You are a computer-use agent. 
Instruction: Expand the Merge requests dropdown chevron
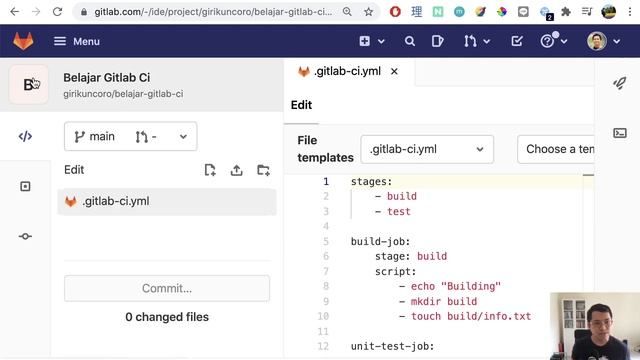(x=487, y=41)
